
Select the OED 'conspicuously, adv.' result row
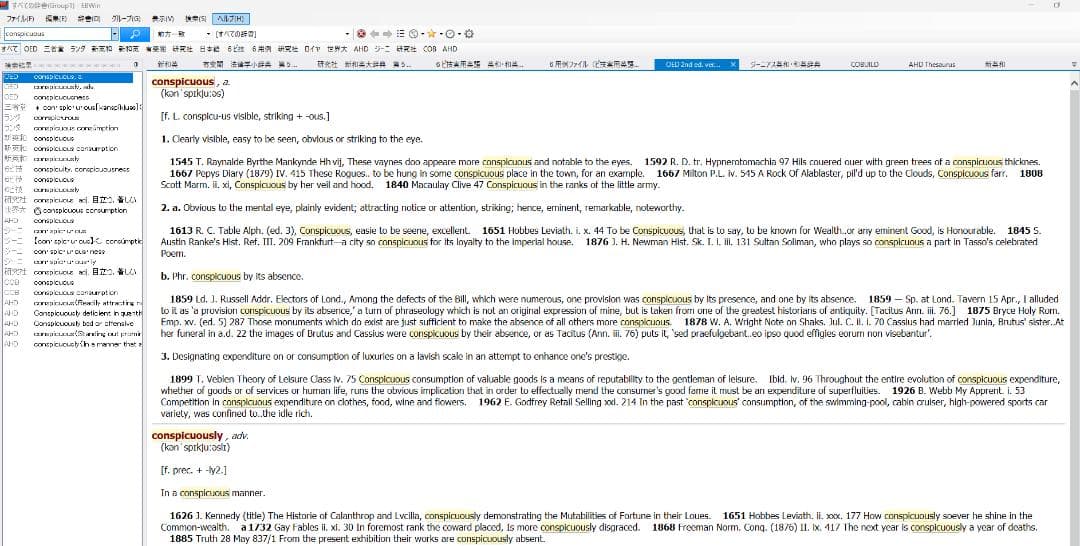71,87
